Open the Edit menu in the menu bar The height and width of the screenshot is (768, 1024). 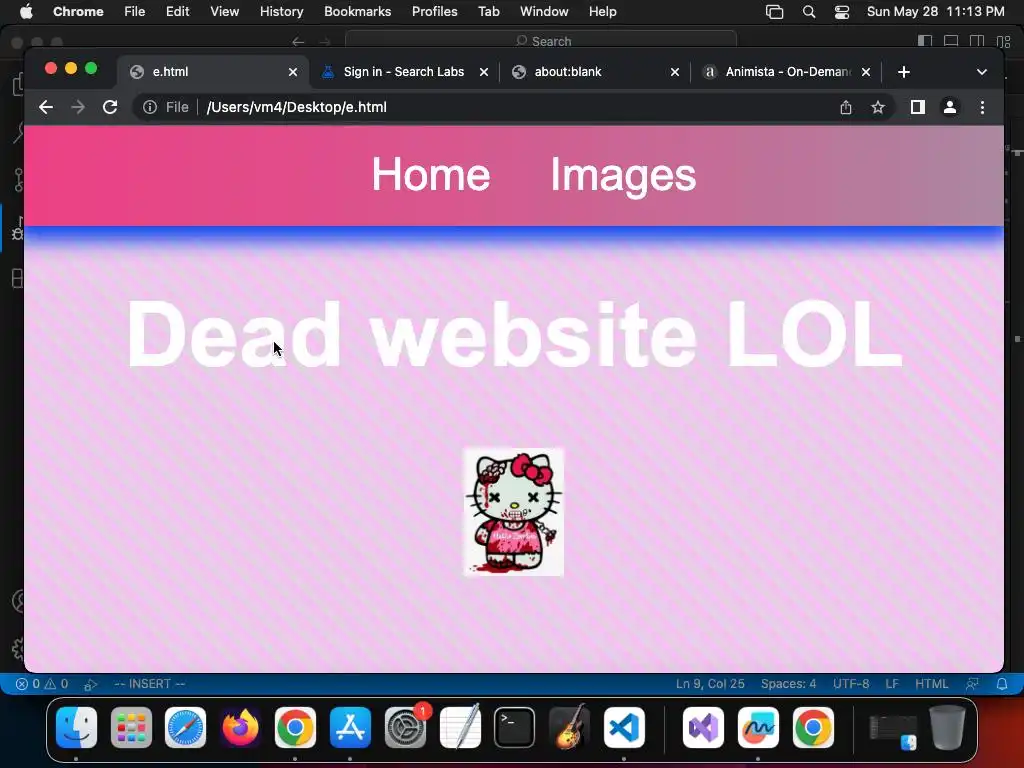pos(177,12)
